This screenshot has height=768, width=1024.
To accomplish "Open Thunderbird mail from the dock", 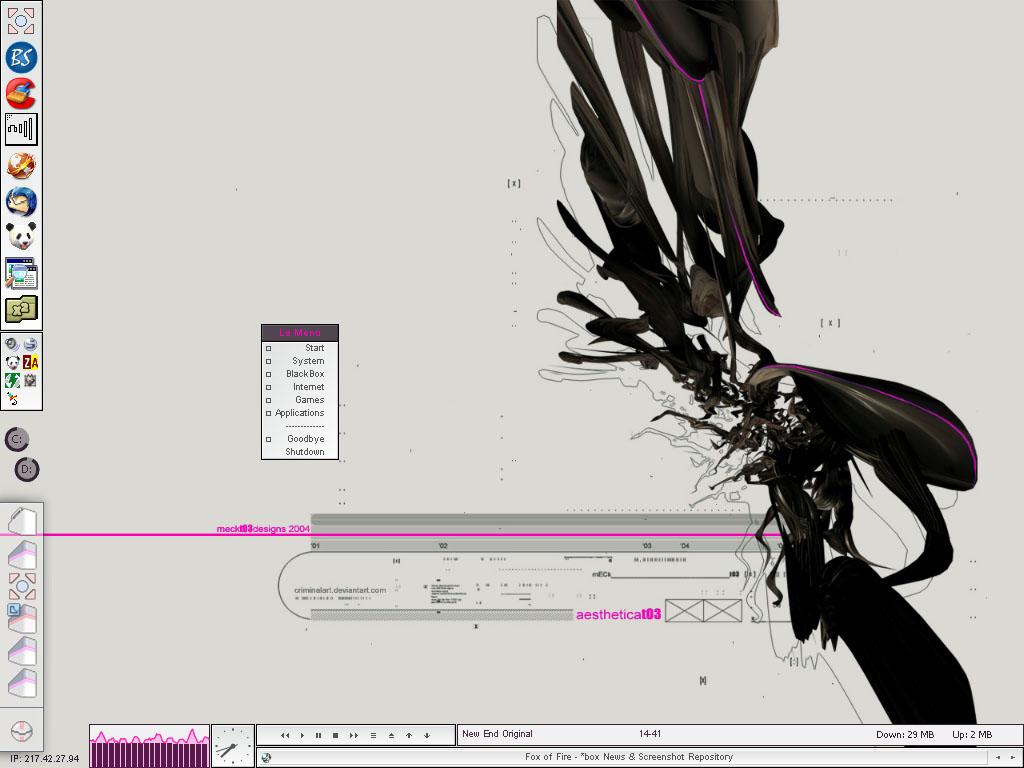I will pos(21,201).
